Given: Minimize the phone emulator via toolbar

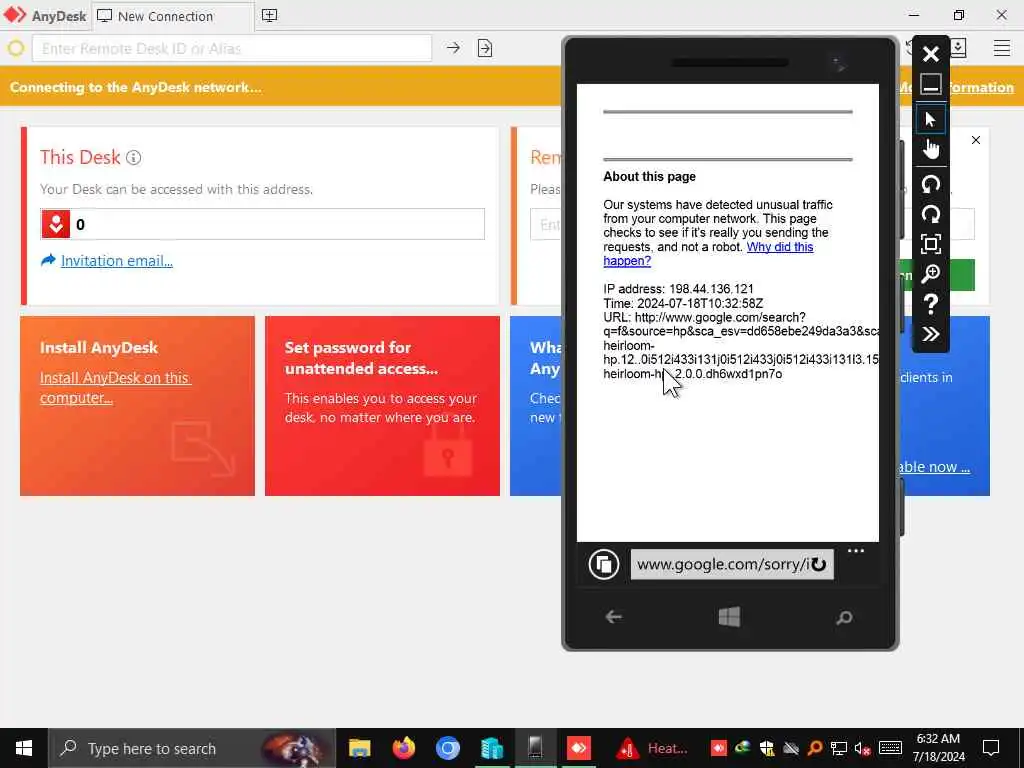Looking at the screenshot, I should point(931,84).
